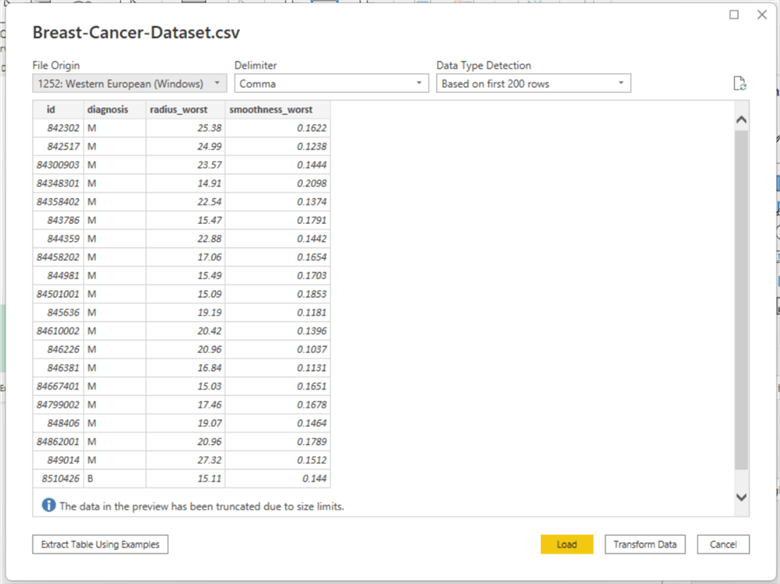Screen dimensions: 780x584
Task: Click the scroll down arrow of preview
Action: tap(741, 496)
